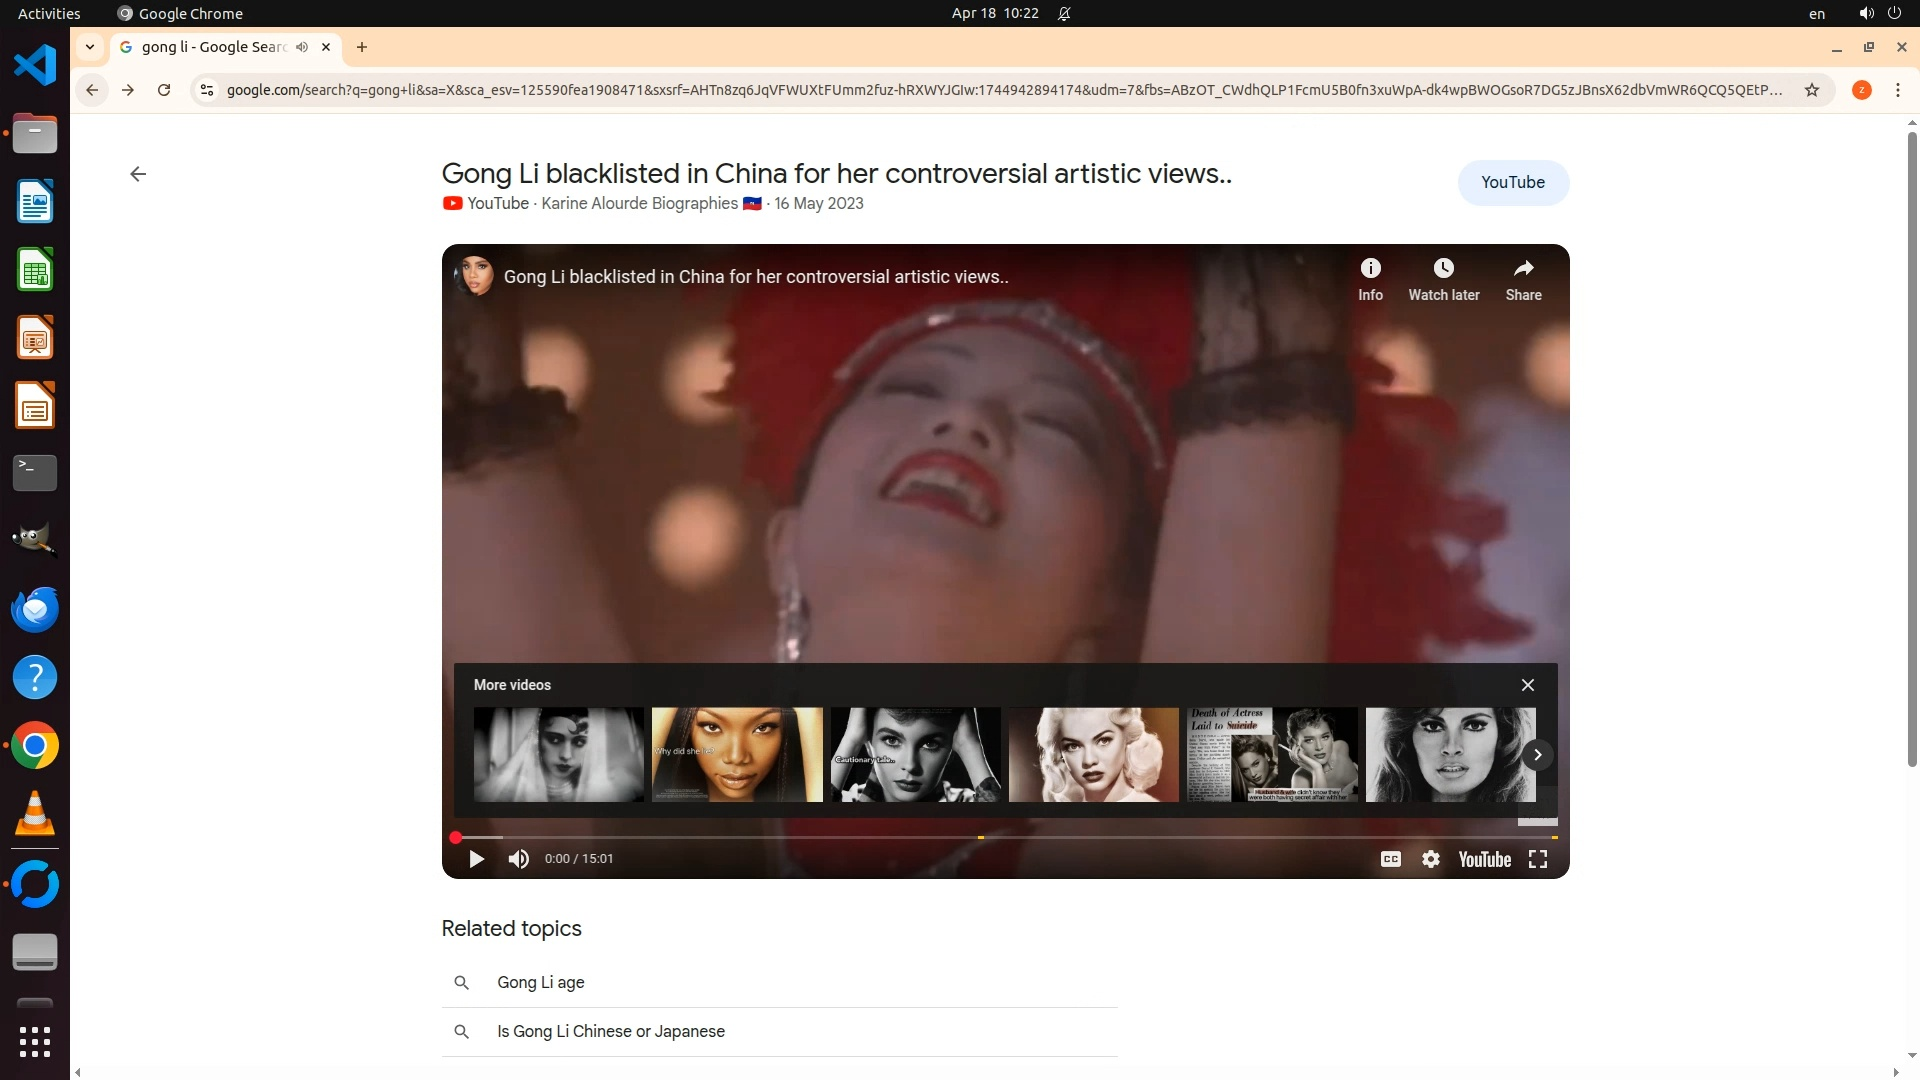
Task: Play the YouTube video
Action: pos(476,859)
